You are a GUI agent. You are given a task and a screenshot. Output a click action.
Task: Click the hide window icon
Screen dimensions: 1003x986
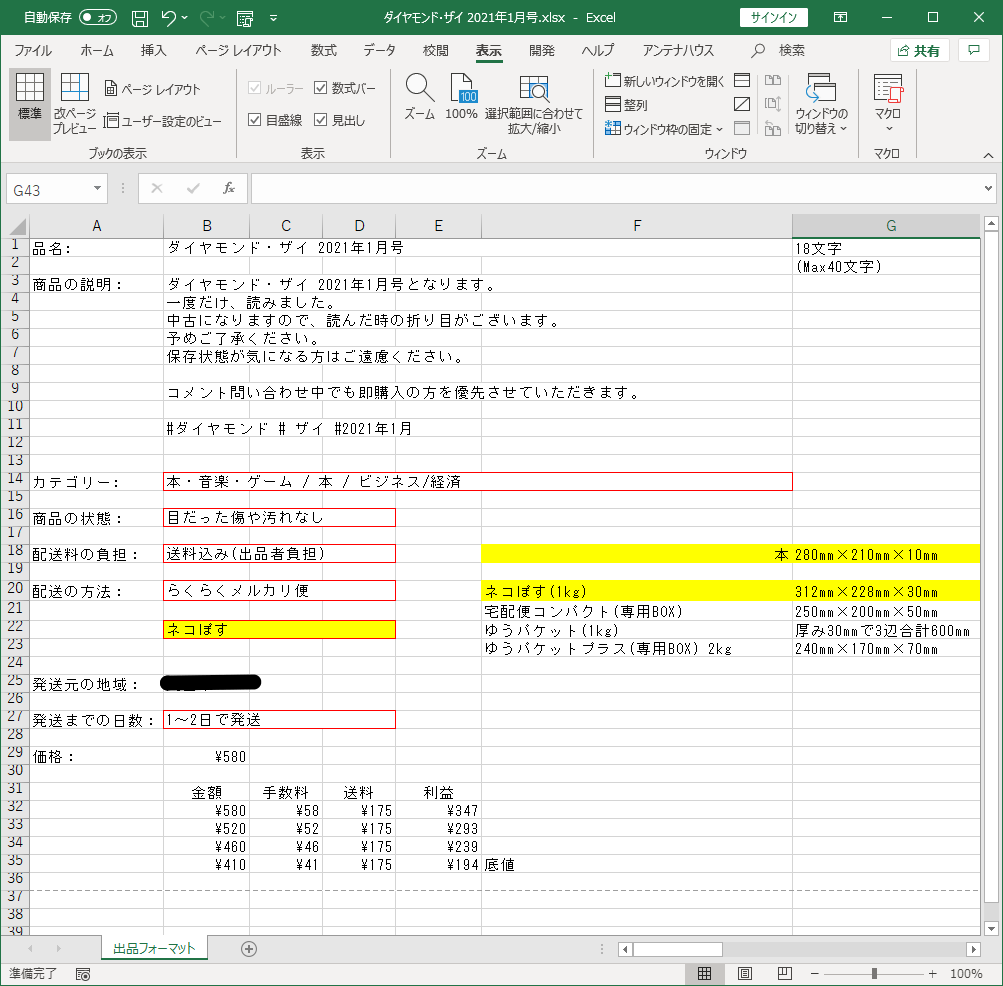742,104
